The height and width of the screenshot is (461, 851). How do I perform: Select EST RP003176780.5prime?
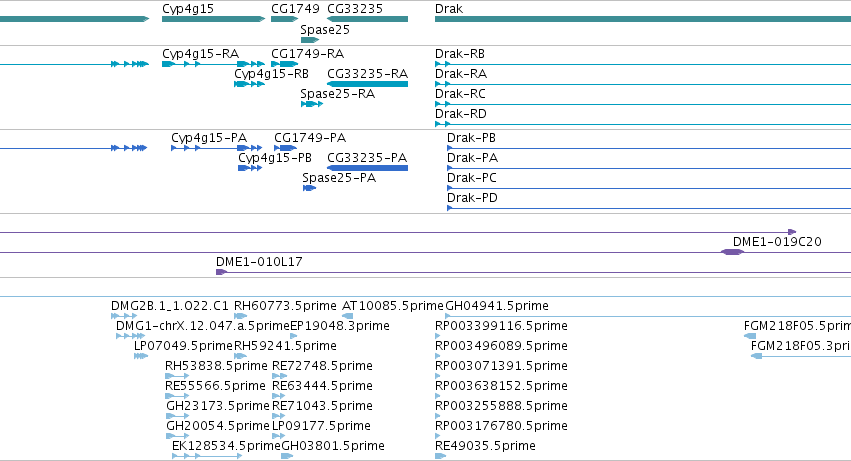437,437
